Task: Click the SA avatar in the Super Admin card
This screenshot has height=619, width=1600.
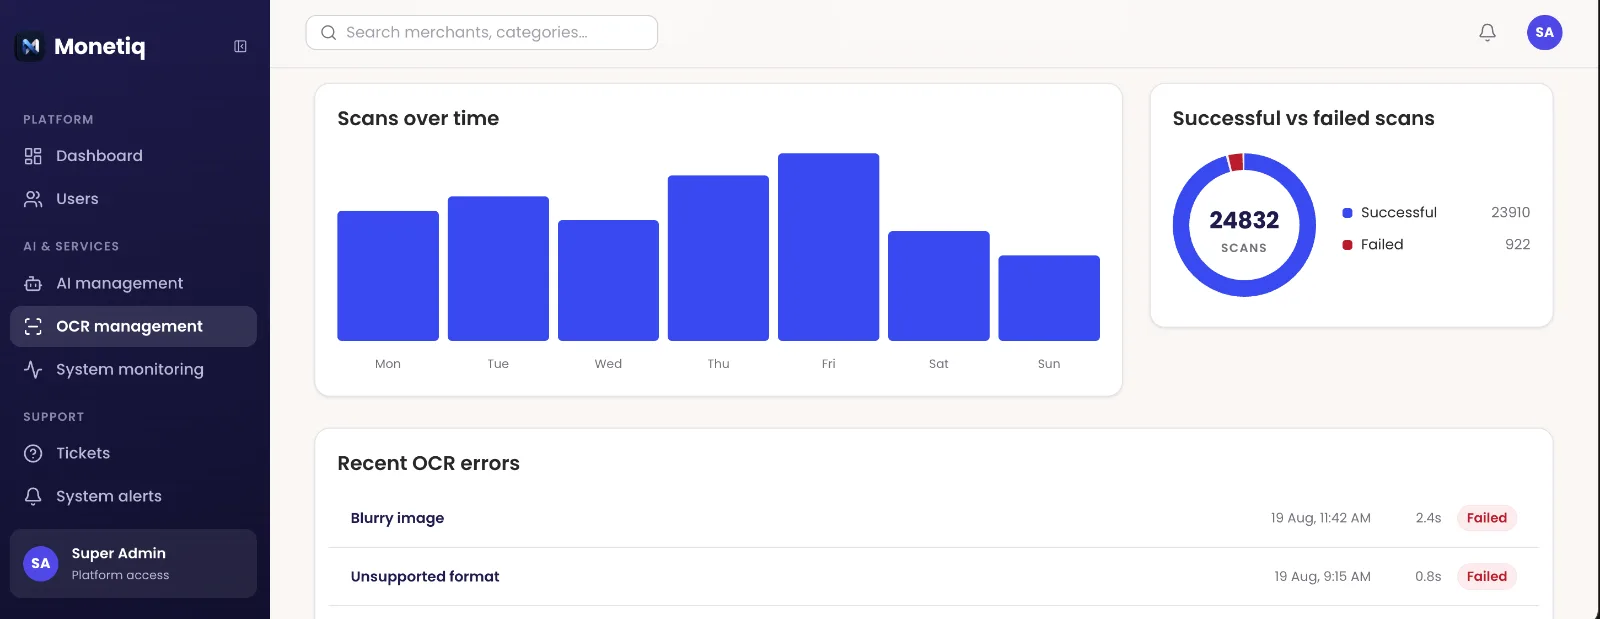Action: [41, 564]
